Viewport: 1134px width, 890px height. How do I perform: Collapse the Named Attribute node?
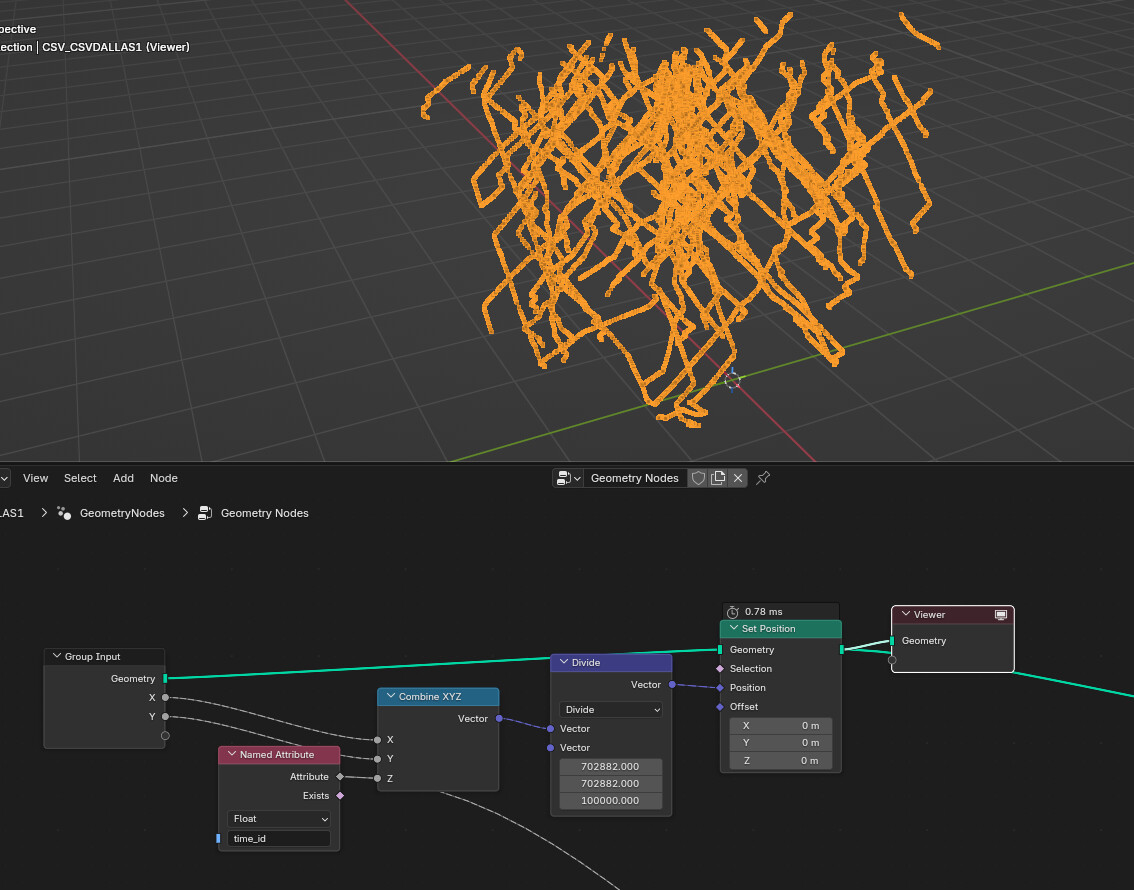(x=231, y=754)
